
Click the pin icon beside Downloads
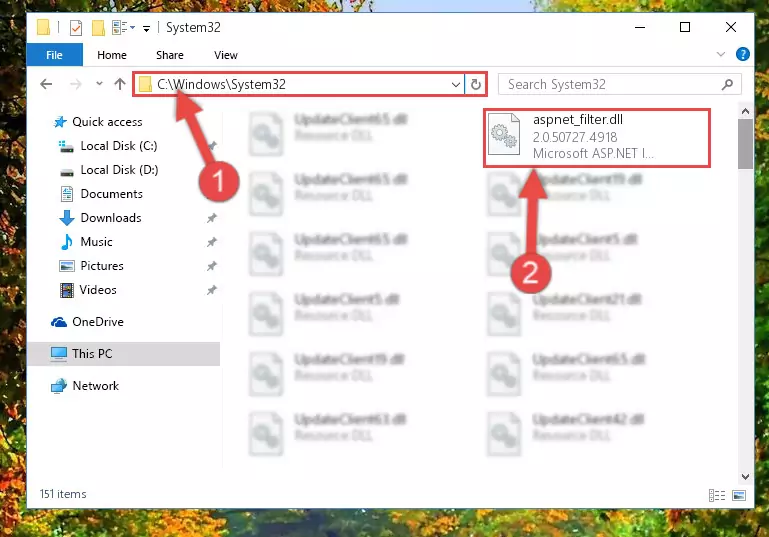tap(211, 218)
